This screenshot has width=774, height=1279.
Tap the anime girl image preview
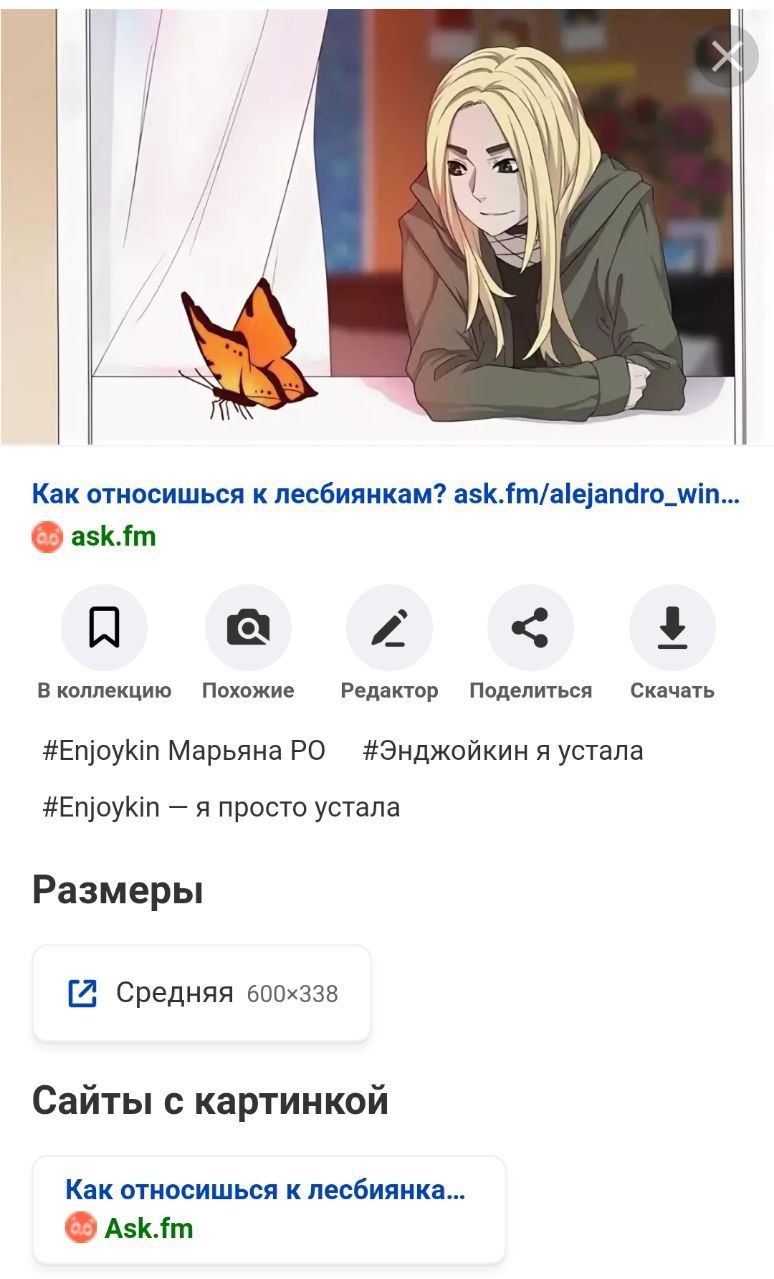pyautogui.click(x=387, y=225)
